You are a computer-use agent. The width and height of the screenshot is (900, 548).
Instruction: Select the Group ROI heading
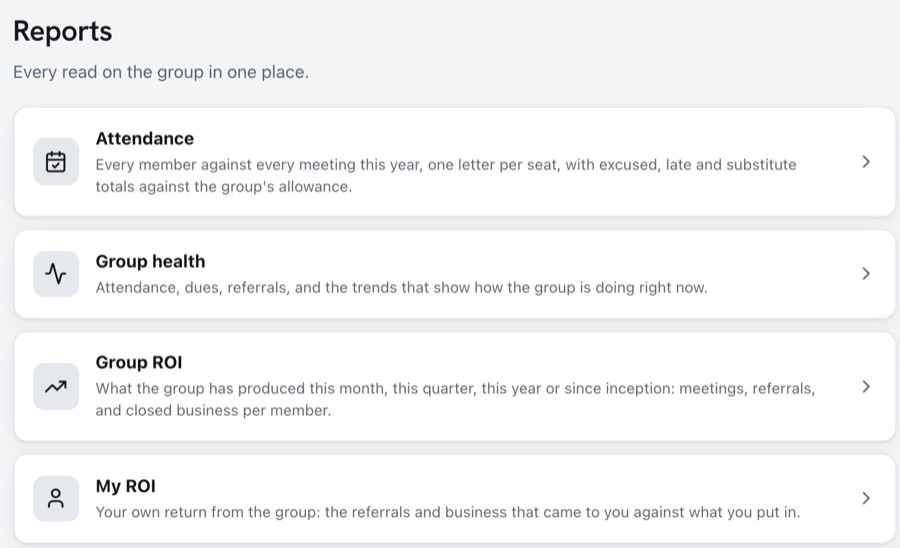click(139, 363)
